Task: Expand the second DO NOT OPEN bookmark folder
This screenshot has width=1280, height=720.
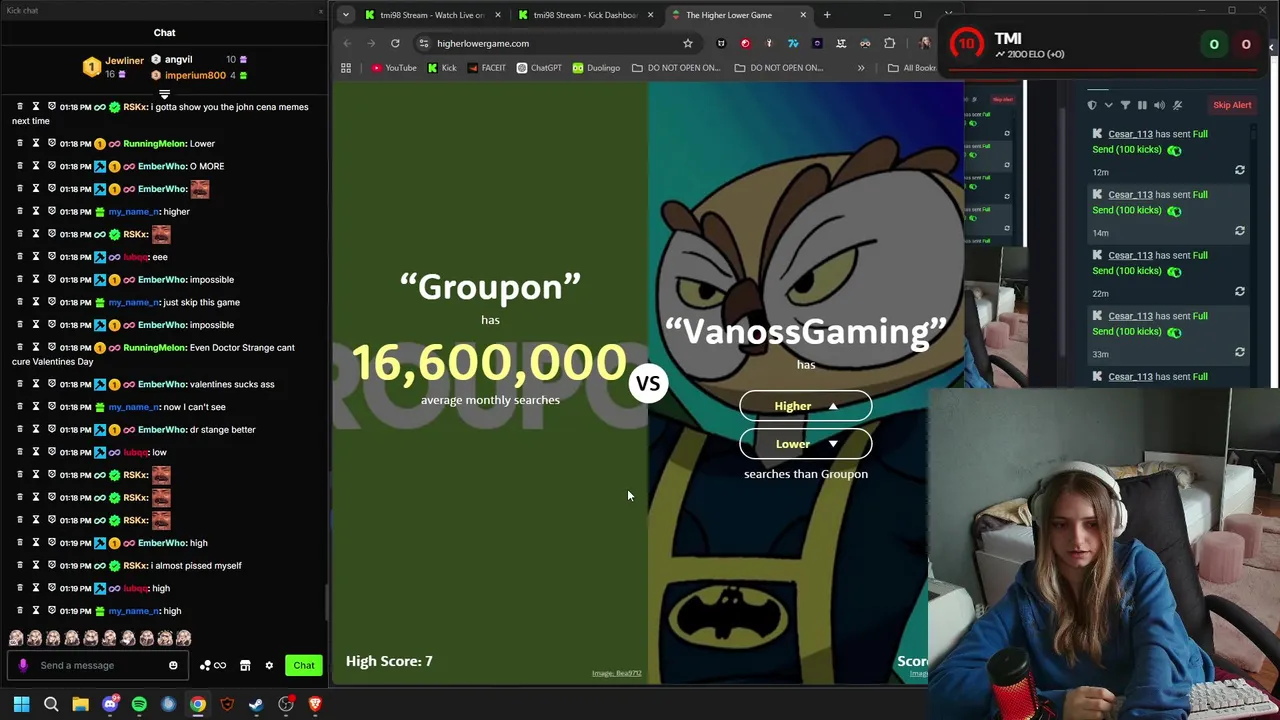Action: coord(779,68)
